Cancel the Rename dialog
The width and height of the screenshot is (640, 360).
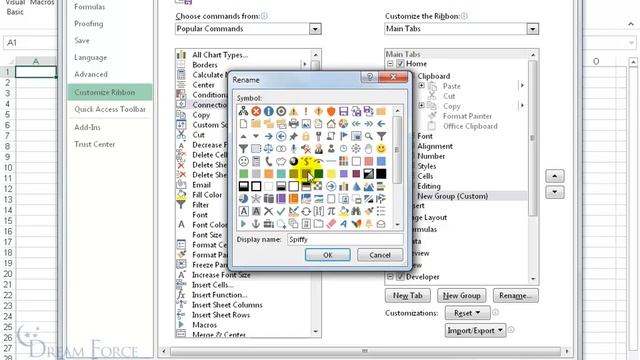point(380,255)
